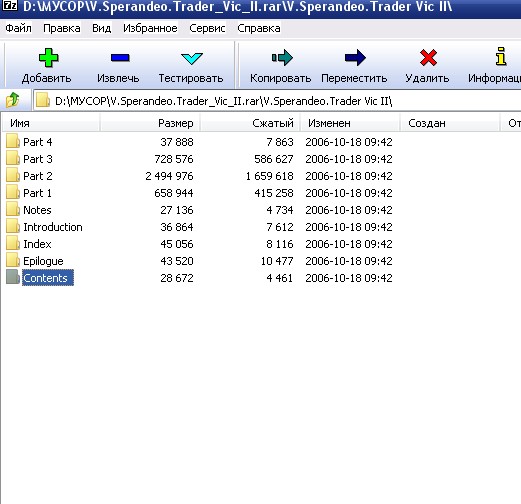Image resolution: width=521 pixels, height=504 pixels.
Task: Click the compressed size 4 461
Action: point(280,278)
